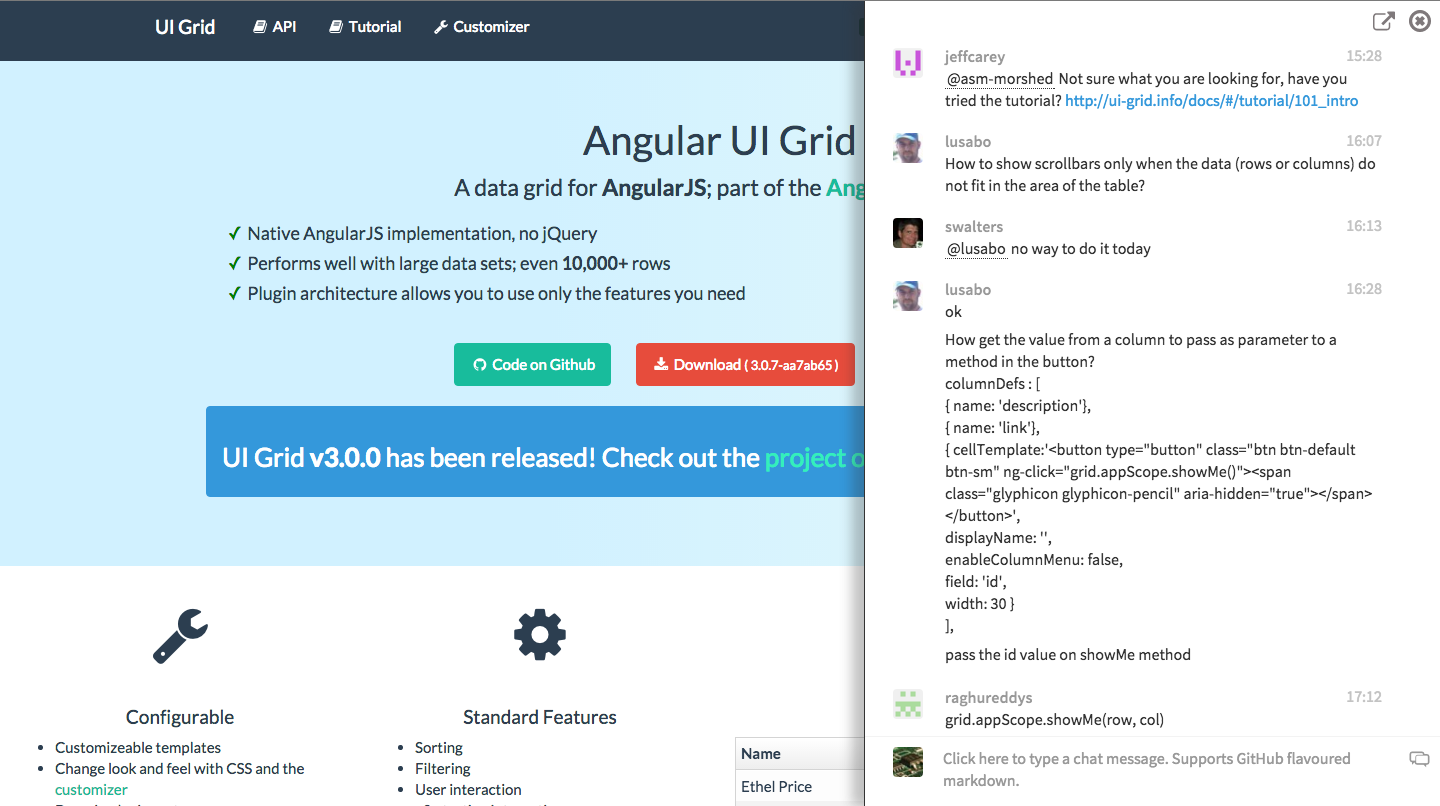The width and height of the screenshot is (1440, 806).
Task: Click the wrench icon next to Customizer
Action: click(x=440, y=27)
